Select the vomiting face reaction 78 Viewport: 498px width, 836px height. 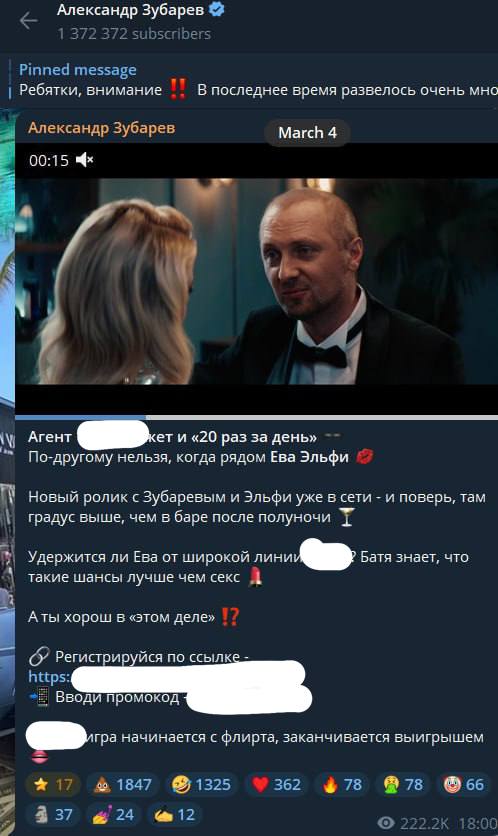403,784
